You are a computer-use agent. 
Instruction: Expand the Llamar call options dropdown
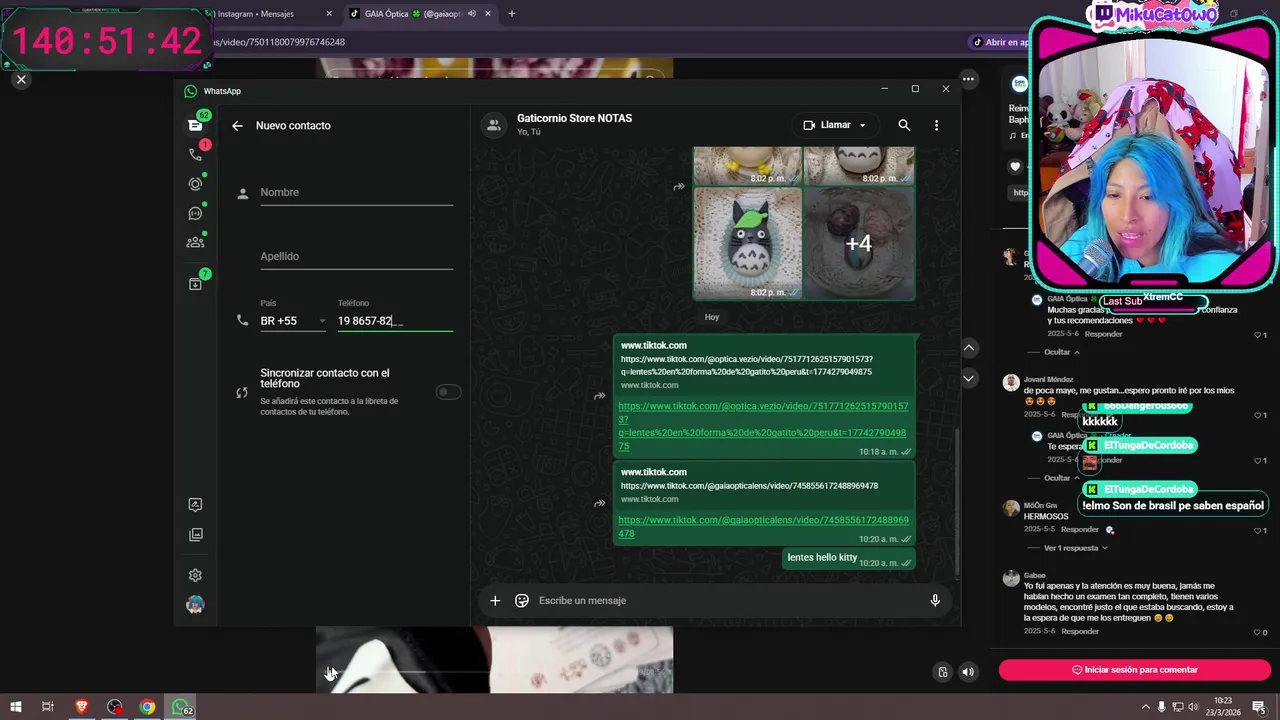(862, 125)
